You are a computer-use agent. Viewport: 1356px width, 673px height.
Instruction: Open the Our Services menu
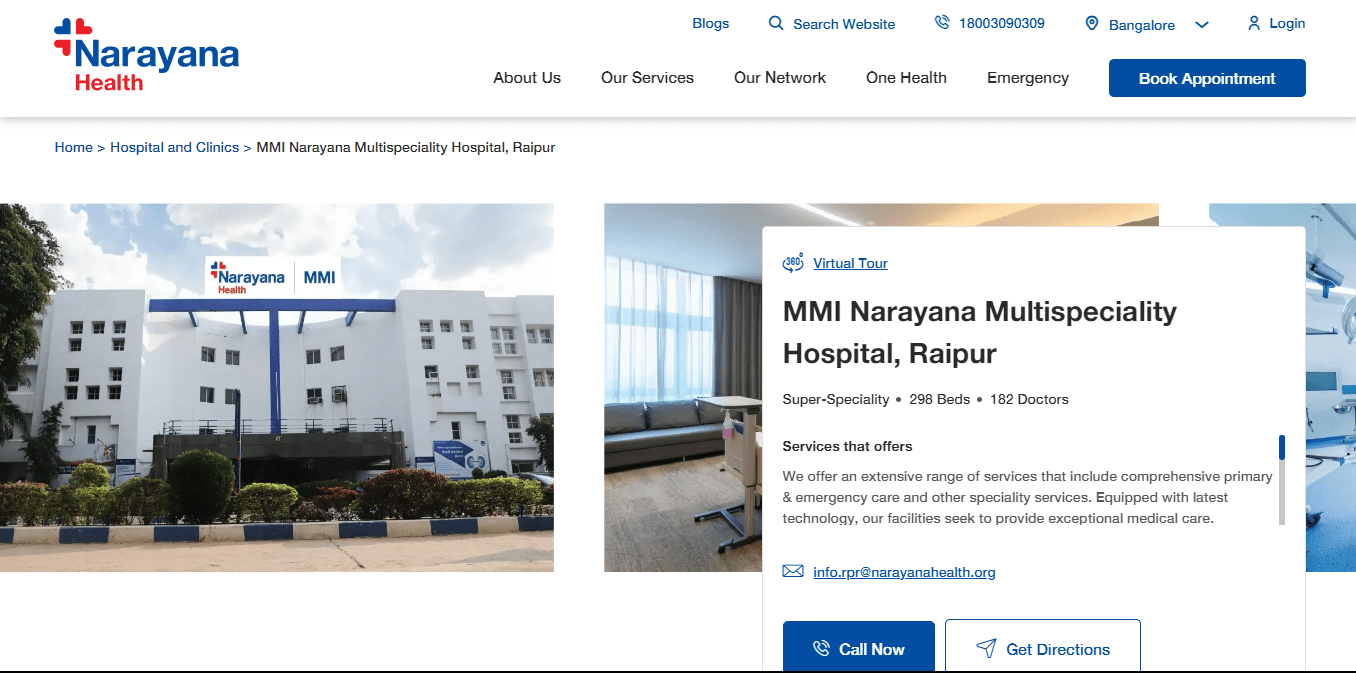tap(647, 77)
